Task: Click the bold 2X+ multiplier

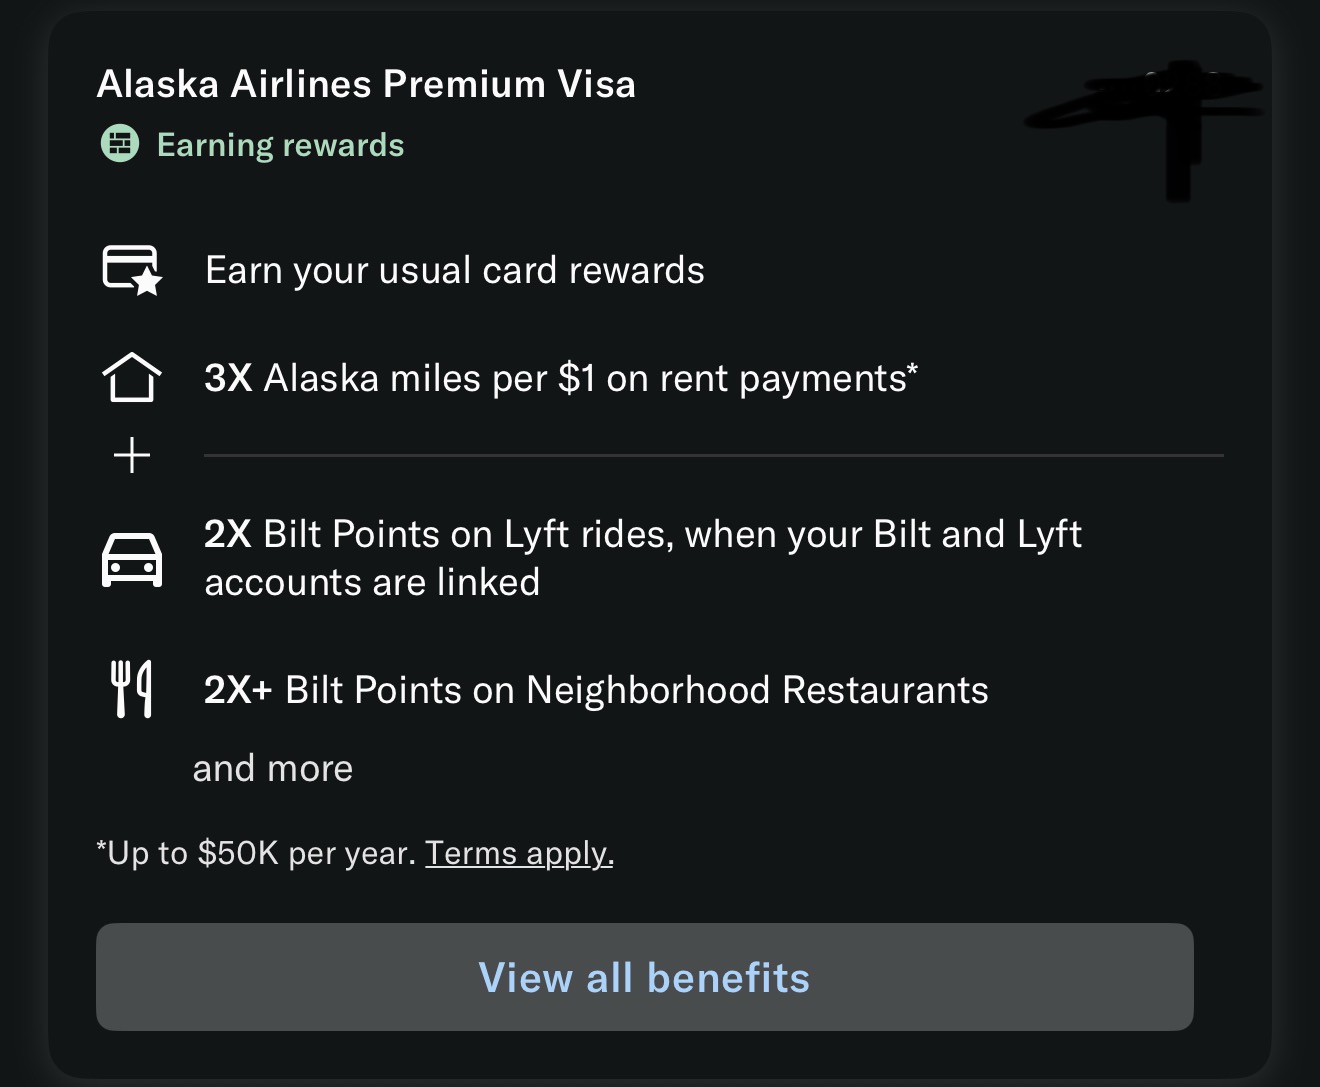Action: pos(238,690)
